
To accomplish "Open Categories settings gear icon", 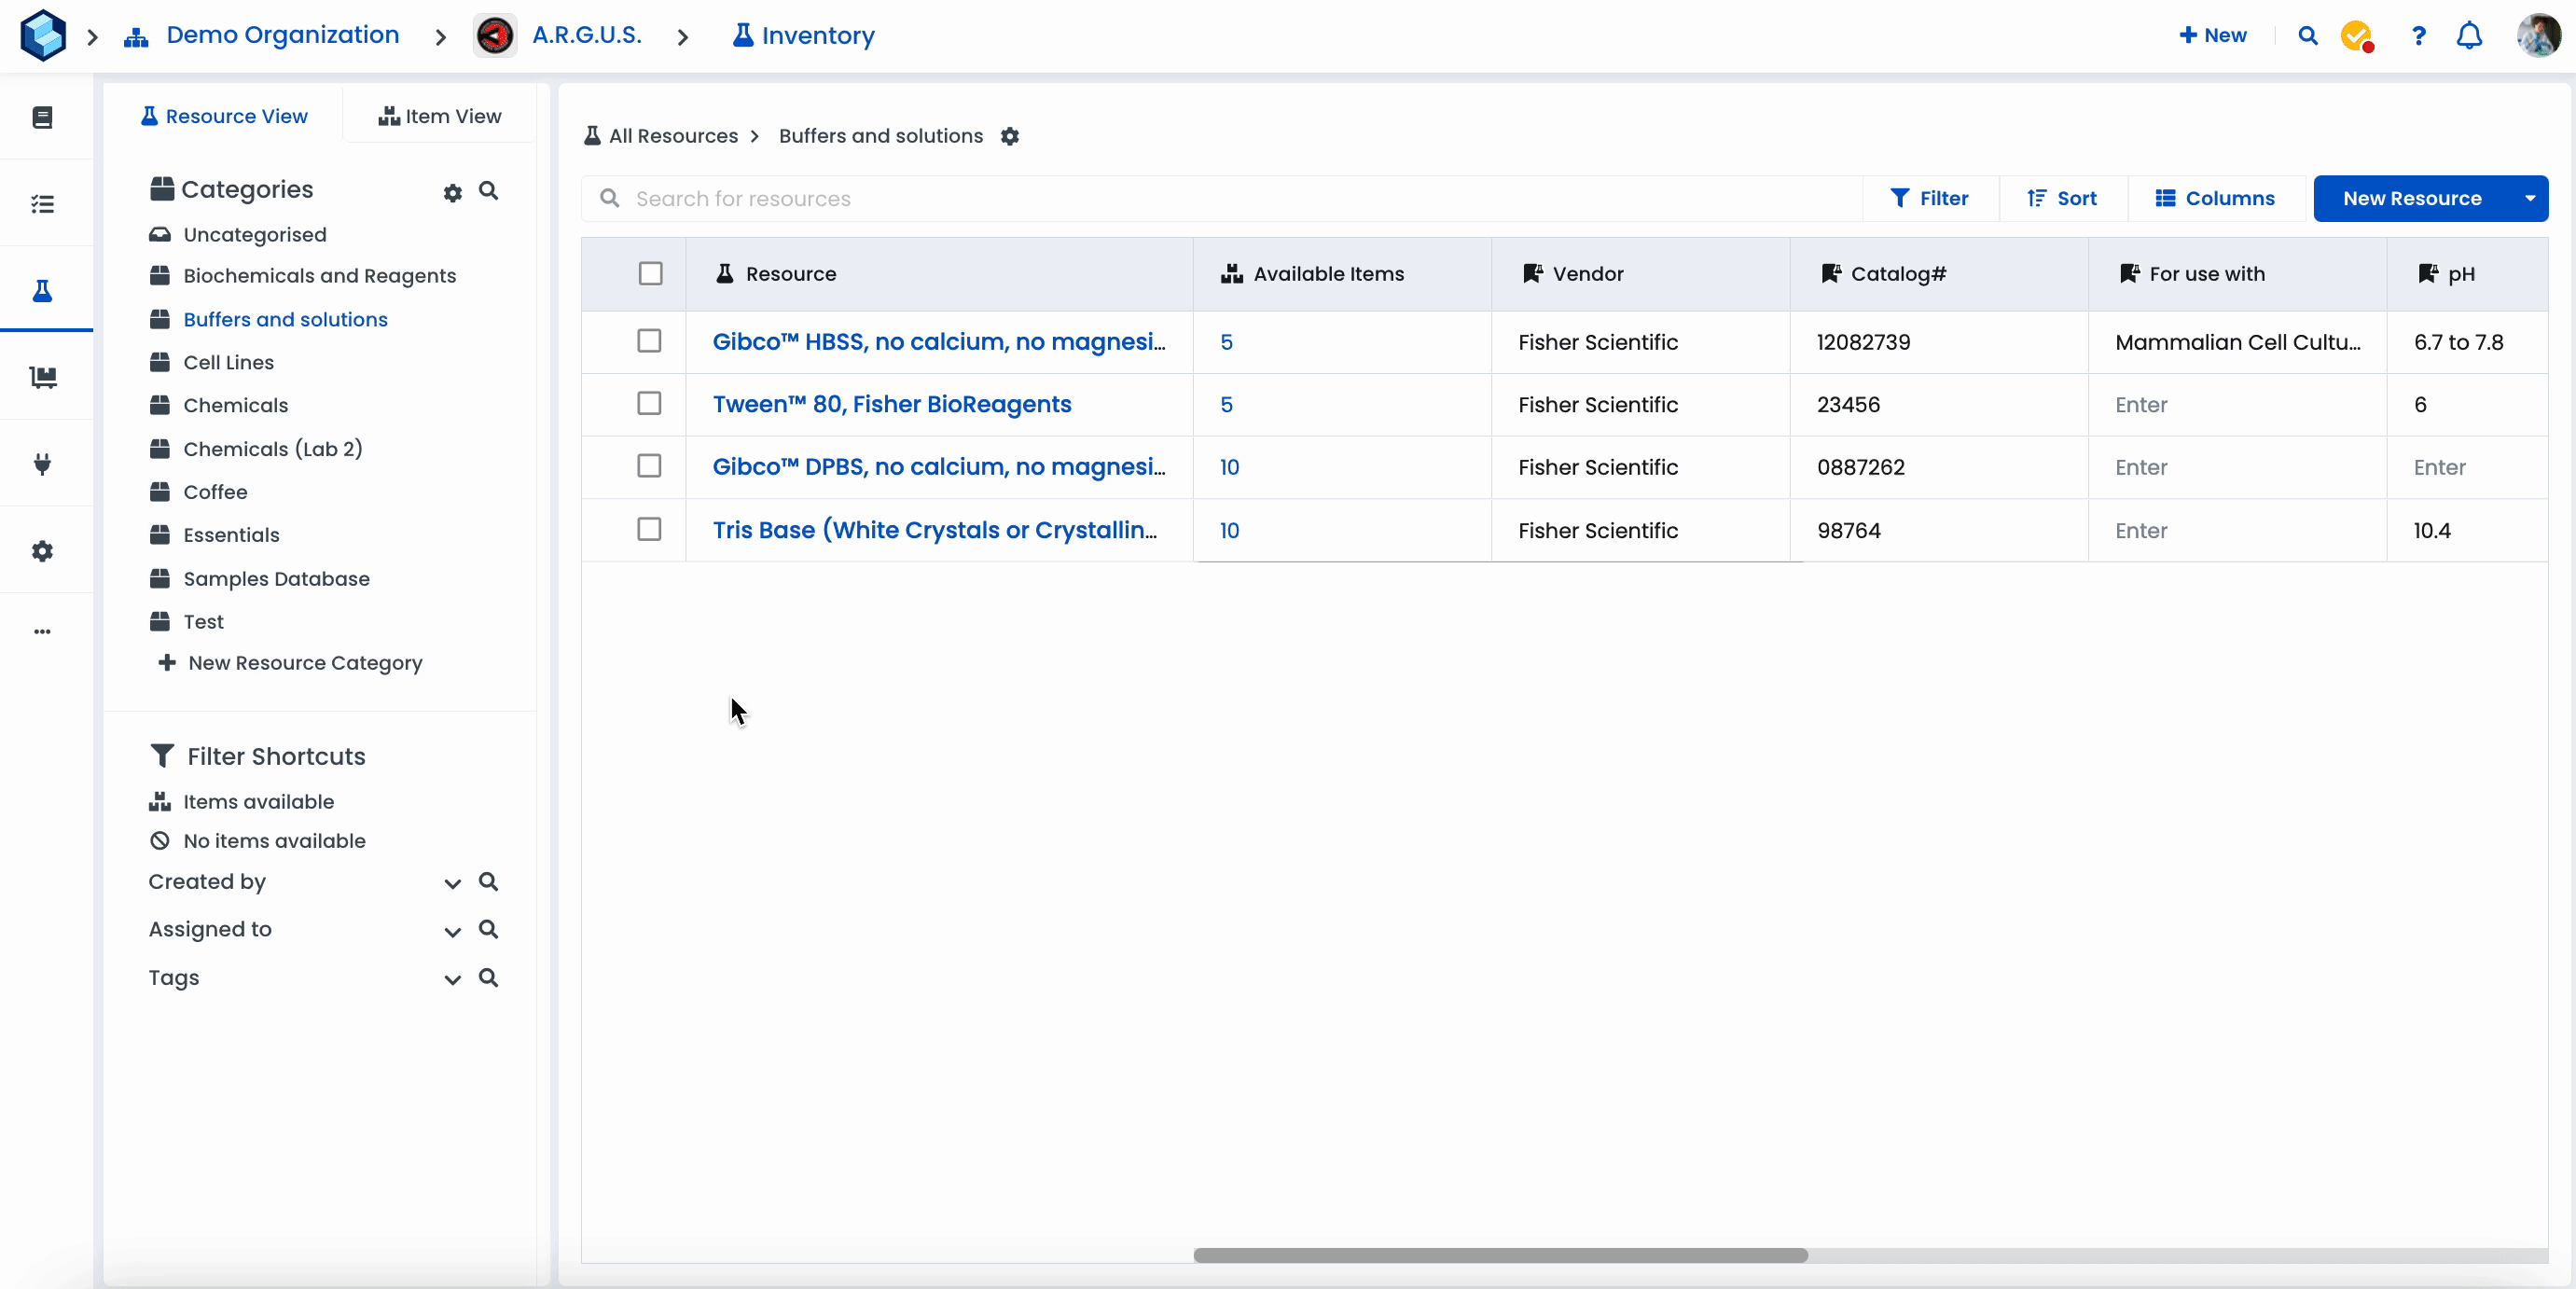I will point(453,192).
